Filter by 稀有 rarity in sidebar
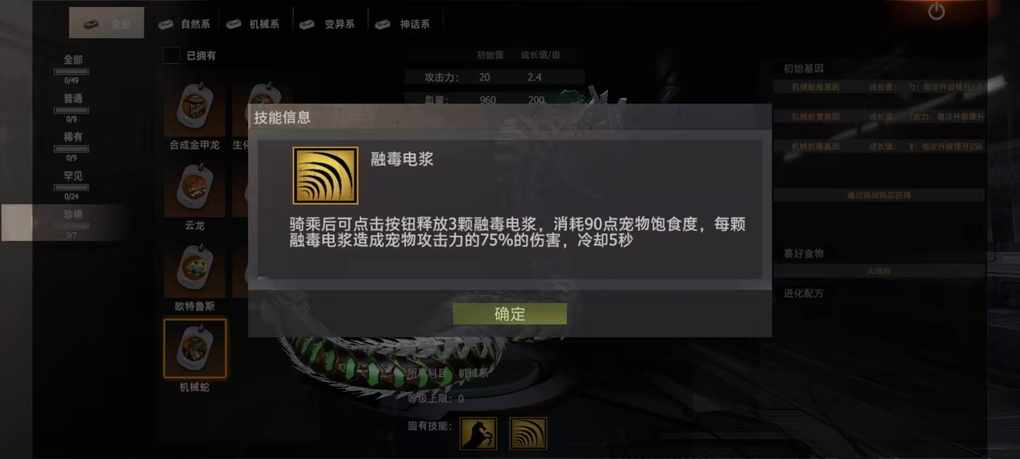 coord(72,145)
